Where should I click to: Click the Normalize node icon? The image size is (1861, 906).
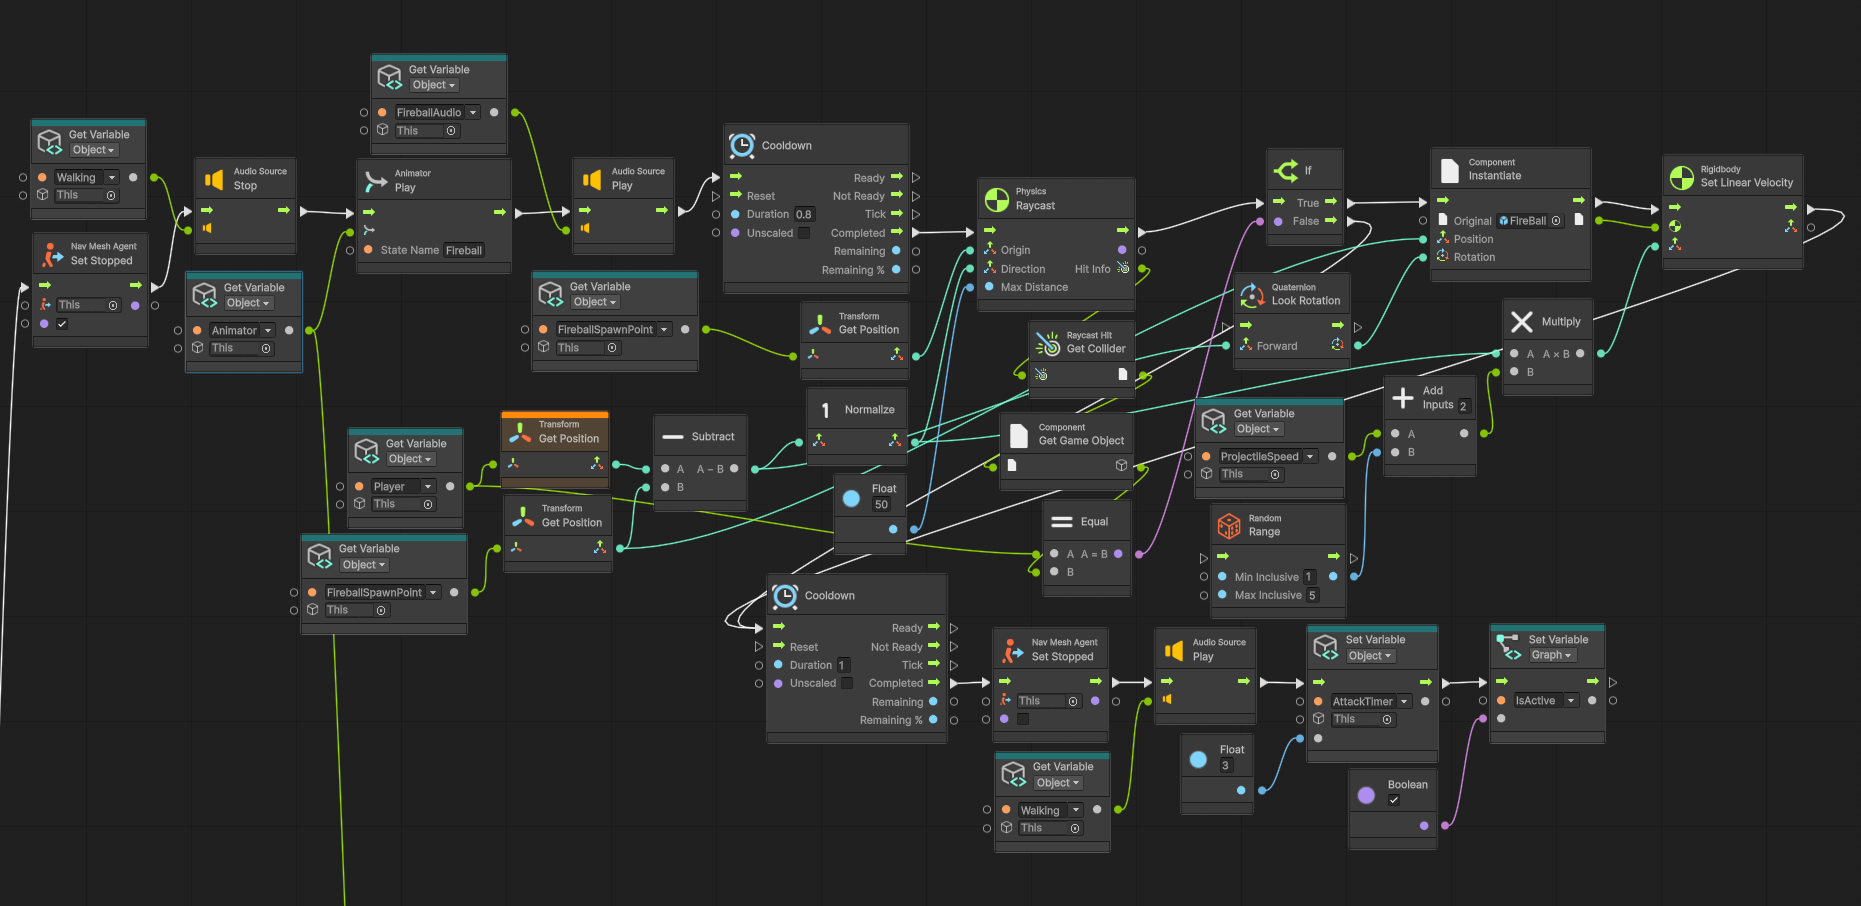(x=825, y=410)
